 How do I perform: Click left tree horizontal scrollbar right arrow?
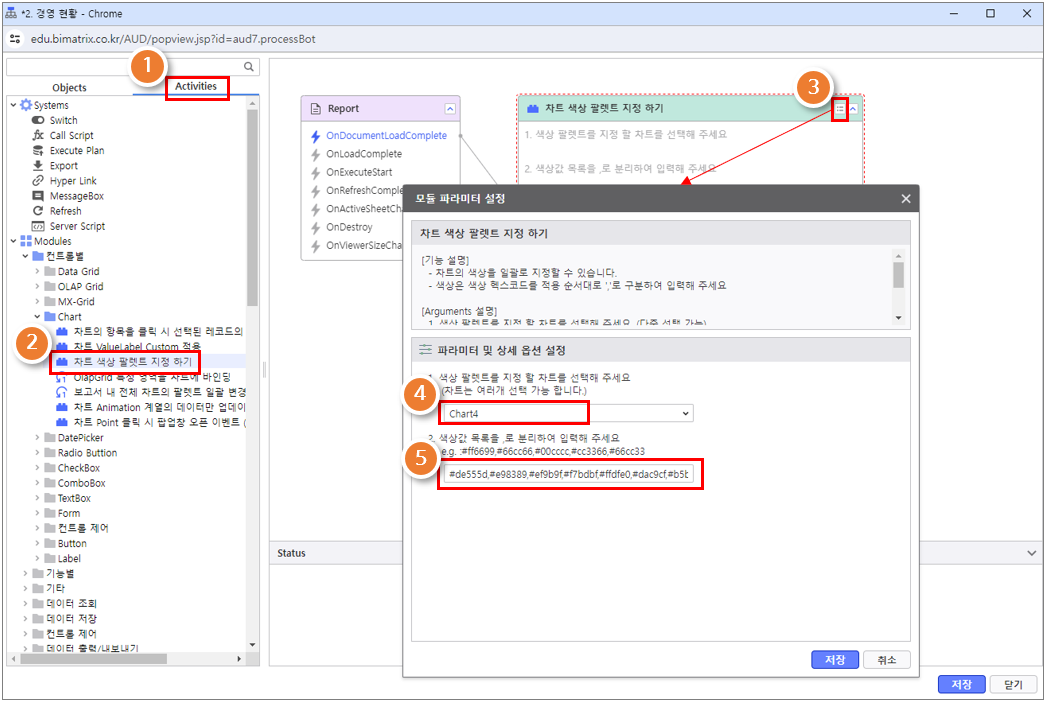239,659
